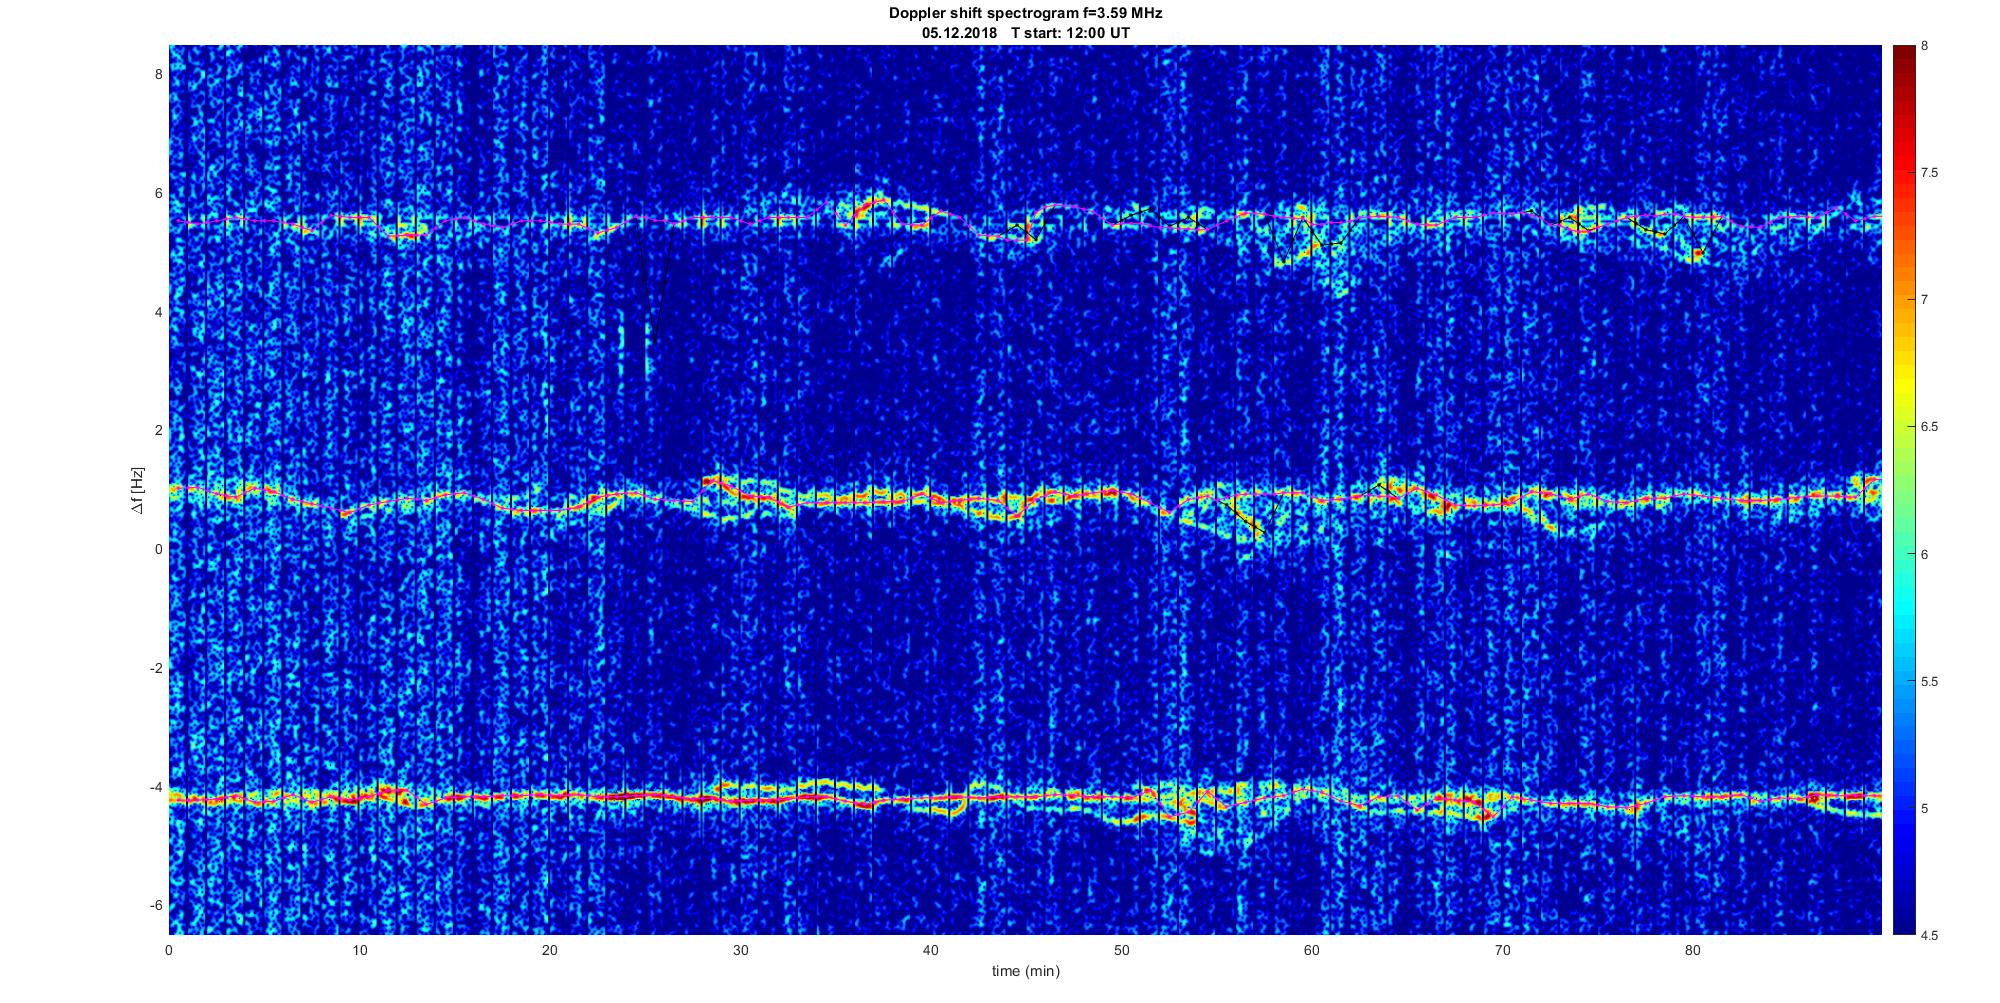
Task: Click the subtitle '05.12.2018 T start: 12:00 UT'
Action: 1025,33
